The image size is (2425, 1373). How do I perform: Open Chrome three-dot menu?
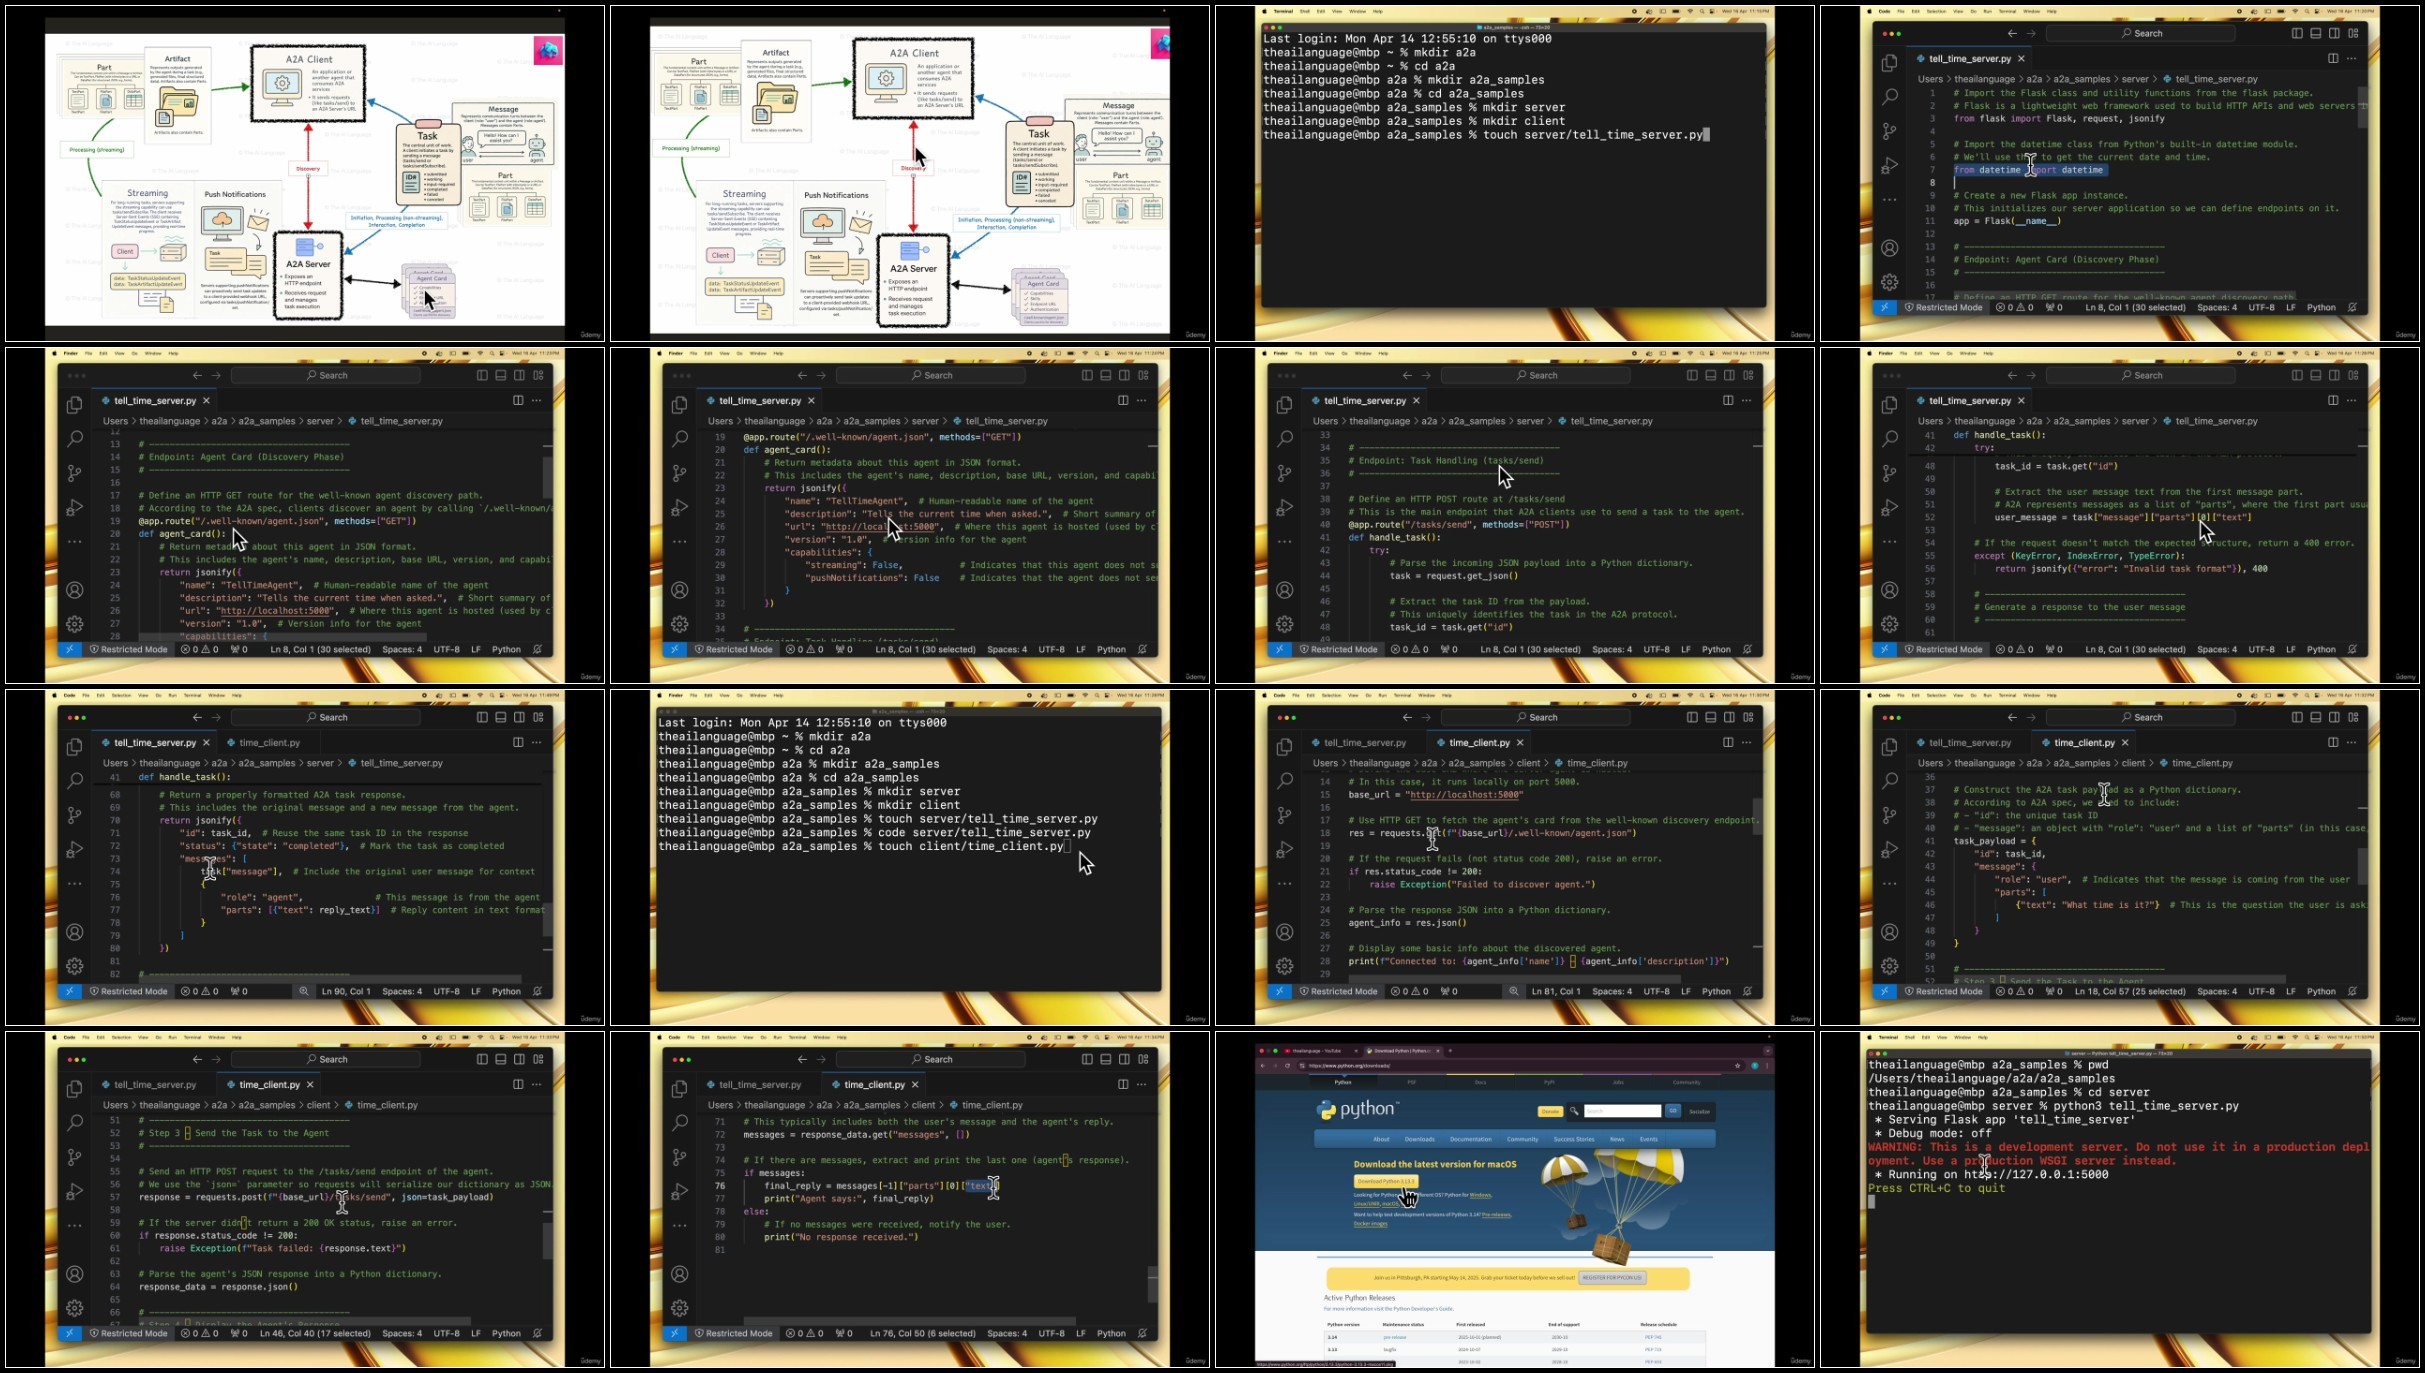click(x=1767, y=1066)
